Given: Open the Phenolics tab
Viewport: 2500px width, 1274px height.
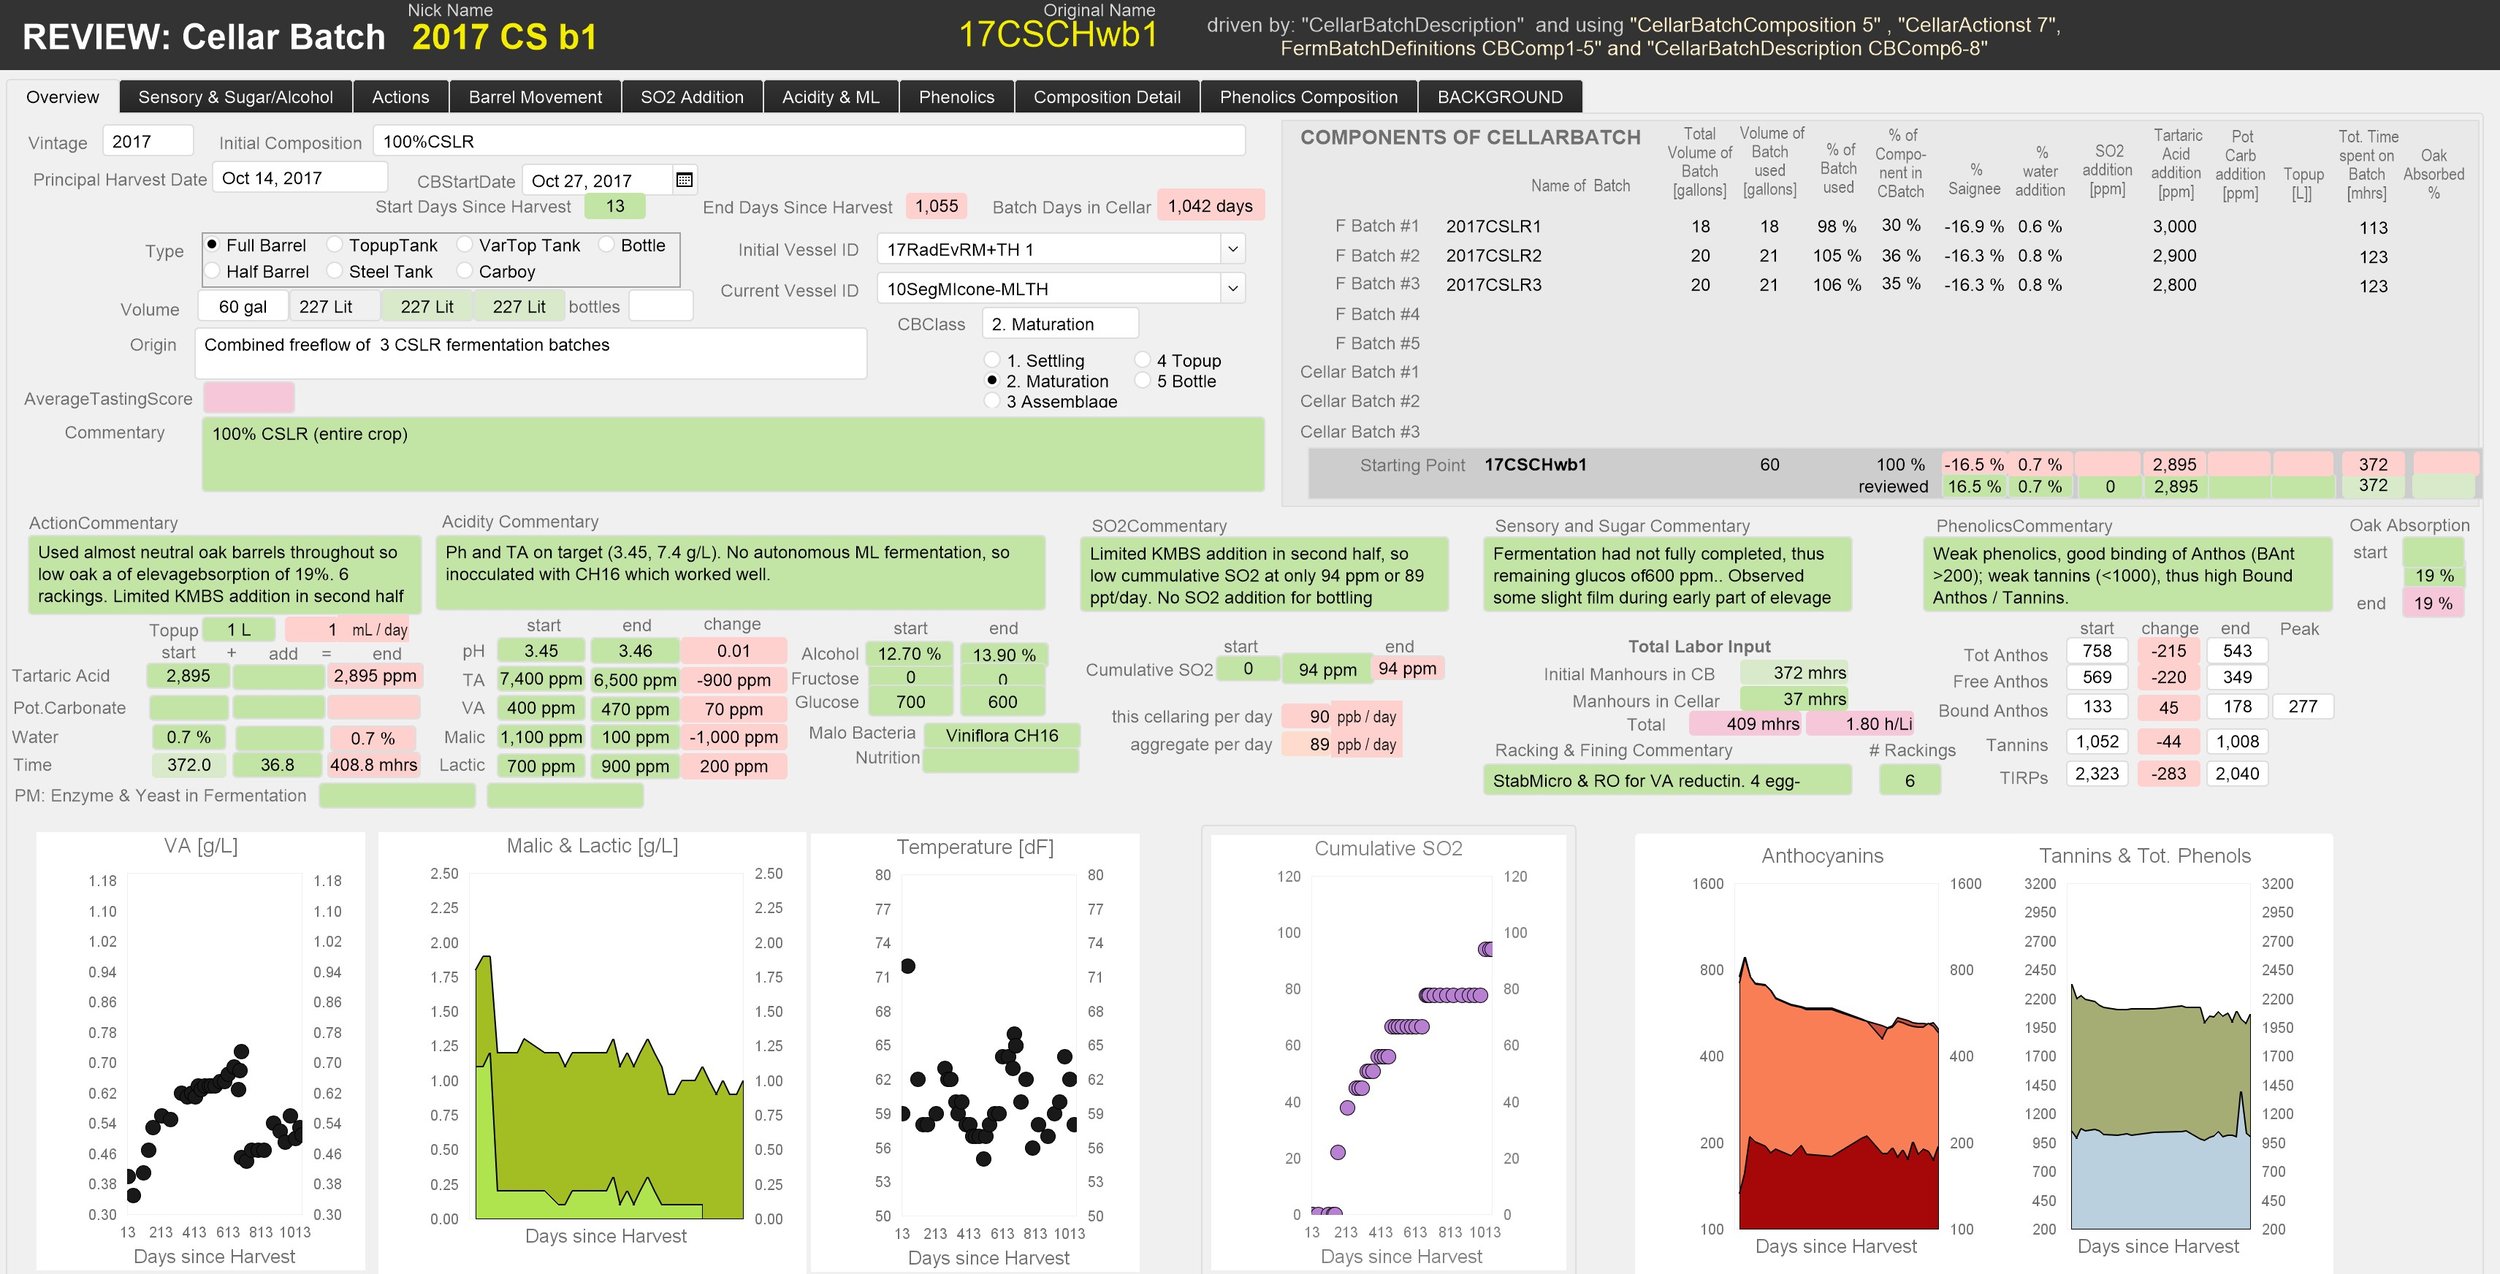Looking at the screenshot, I should (957, 97).
